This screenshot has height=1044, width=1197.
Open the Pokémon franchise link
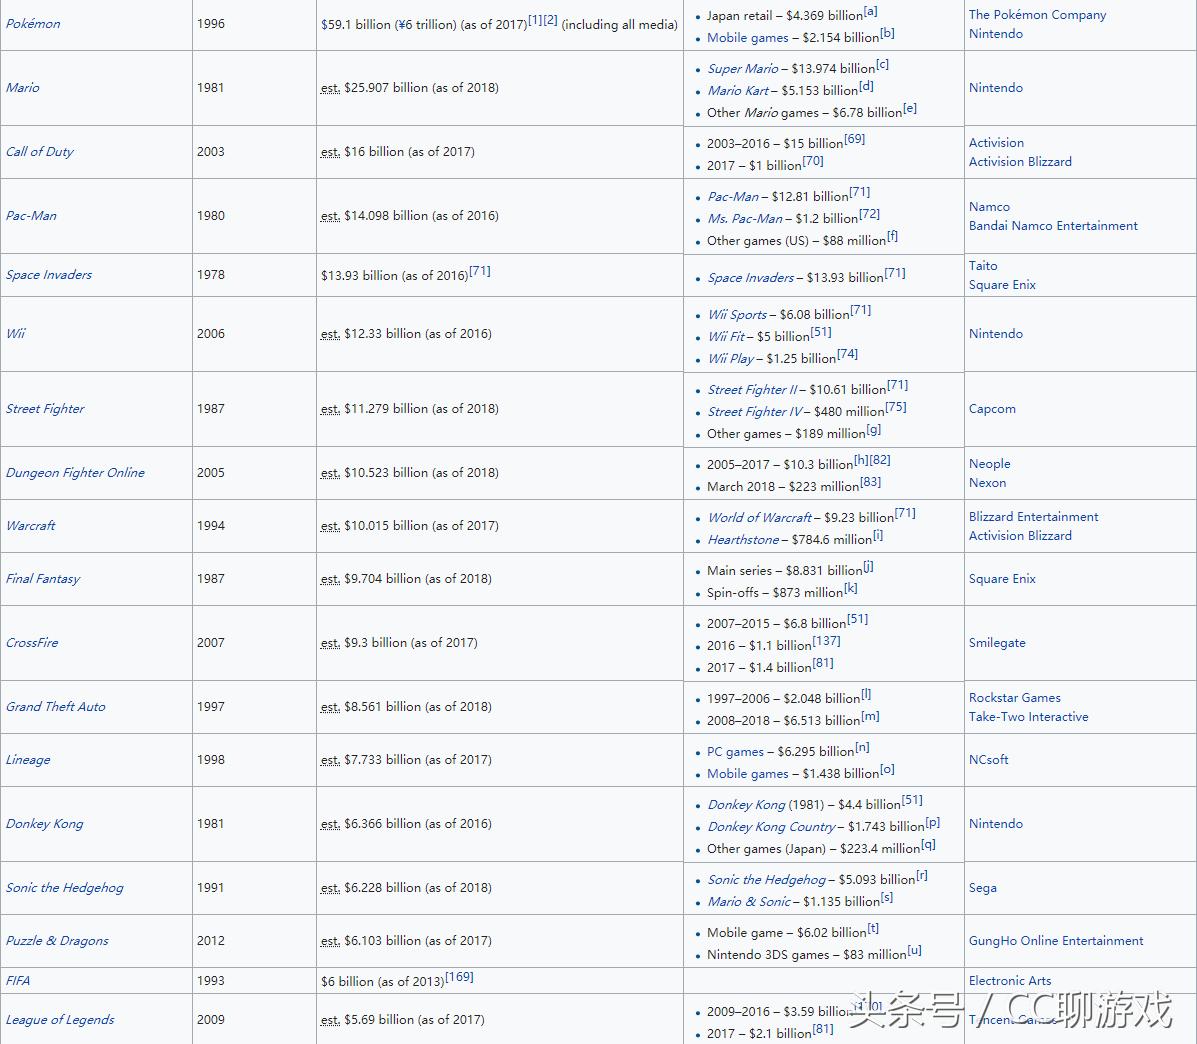click(x=33, y=24)
